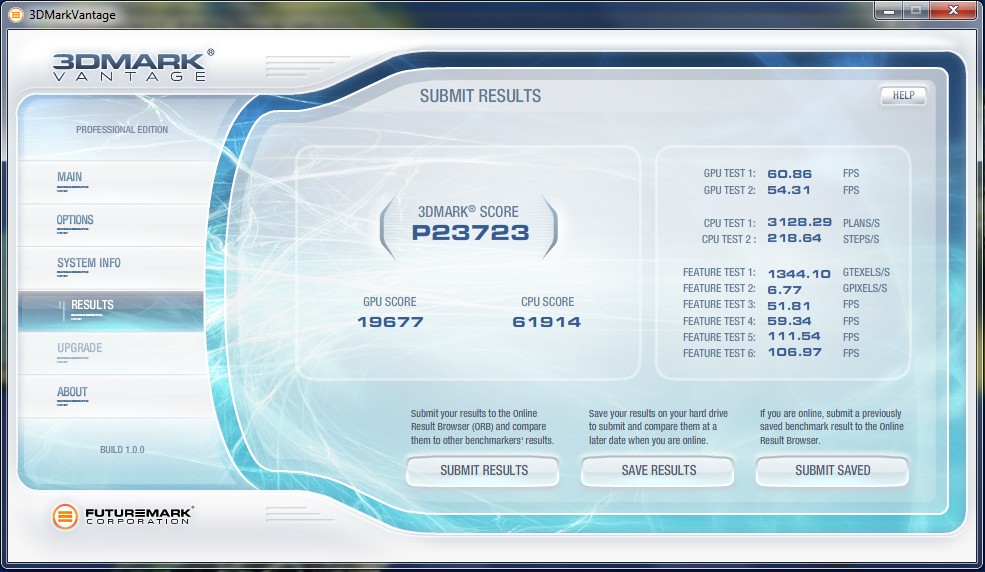Click the PLANS/S unit label

pos(861,223)
